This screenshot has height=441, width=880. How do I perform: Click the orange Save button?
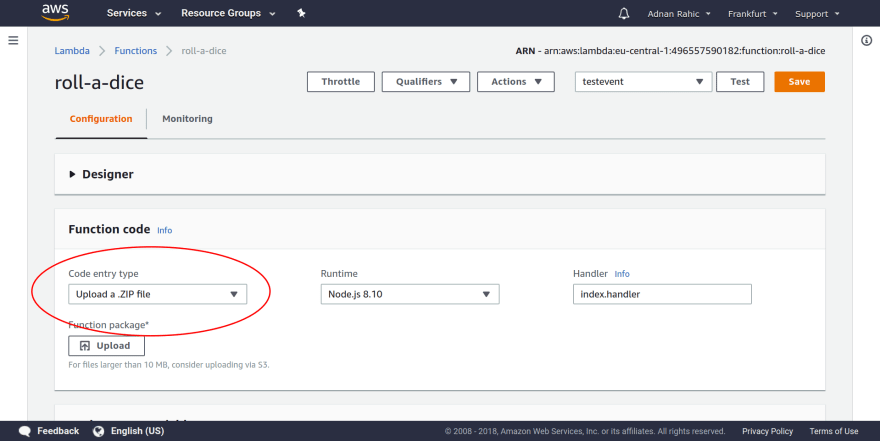pos(799,81)
